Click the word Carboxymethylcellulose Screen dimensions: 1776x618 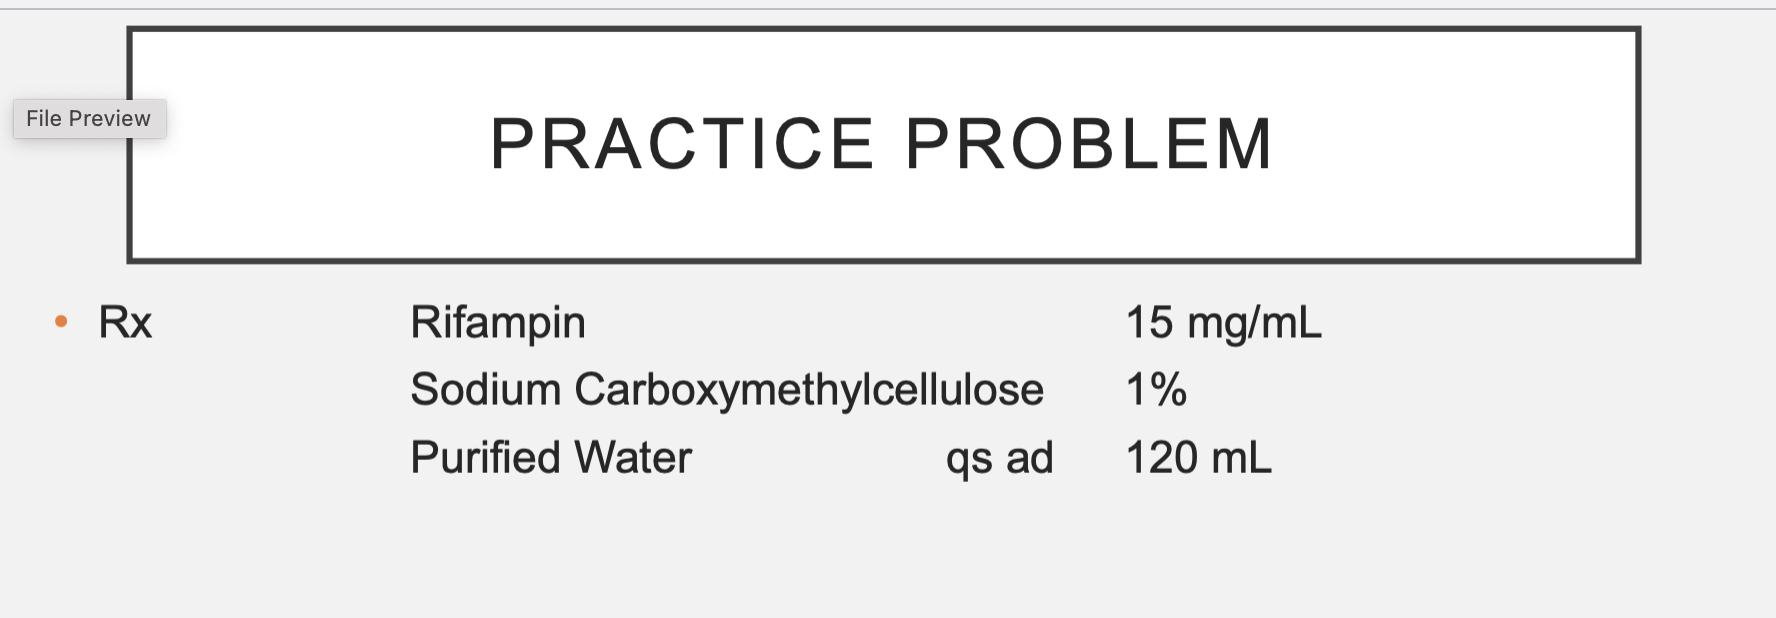(x=809, y=391)
